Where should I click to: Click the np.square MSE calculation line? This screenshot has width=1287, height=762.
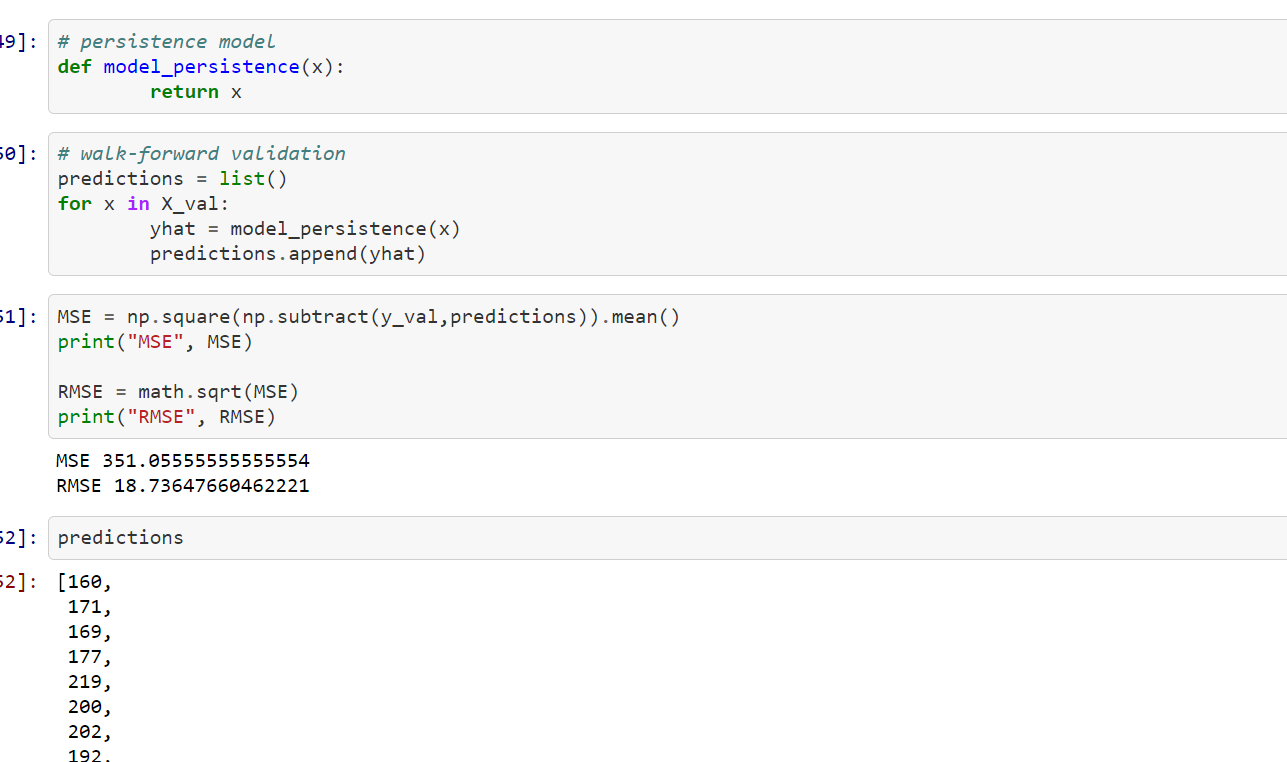click(x=368, y=316)
